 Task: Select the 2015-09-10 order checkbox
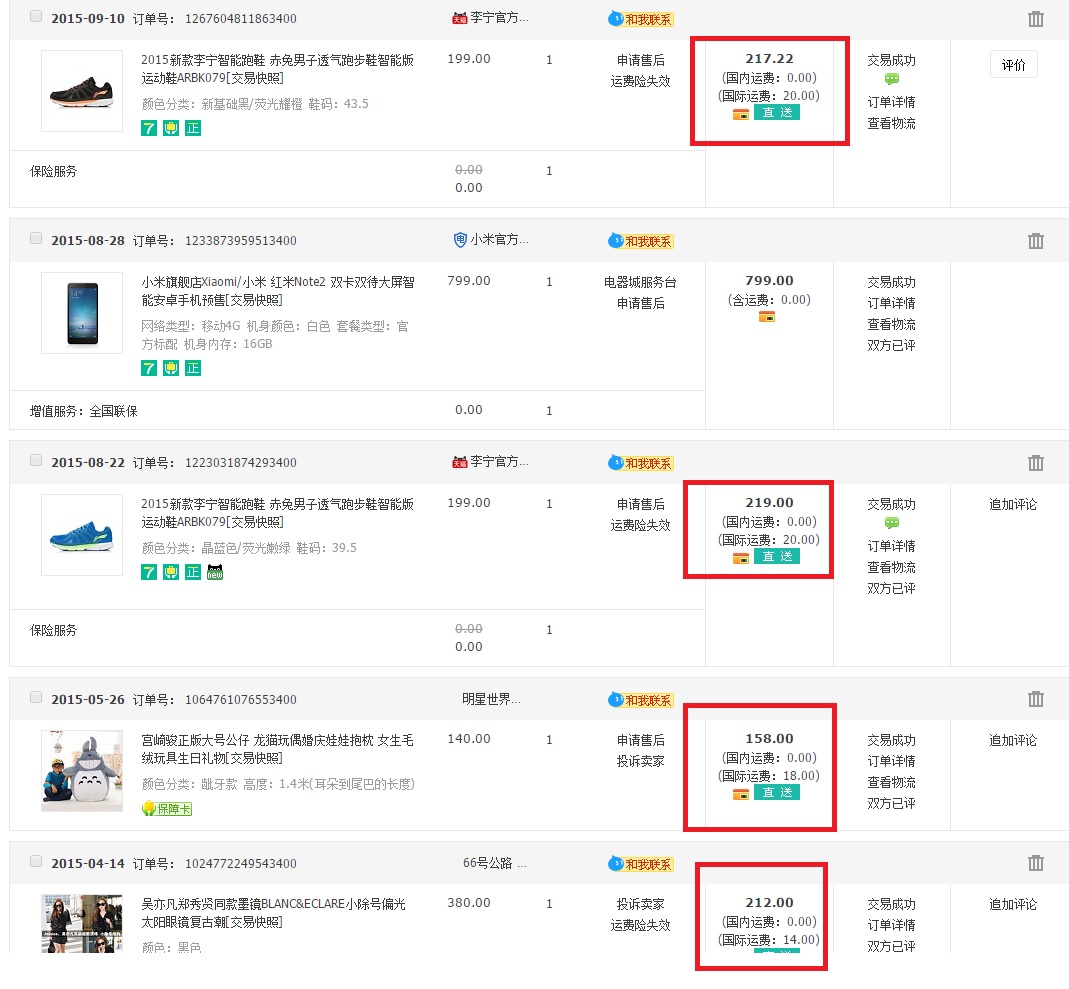pos(36,16)
